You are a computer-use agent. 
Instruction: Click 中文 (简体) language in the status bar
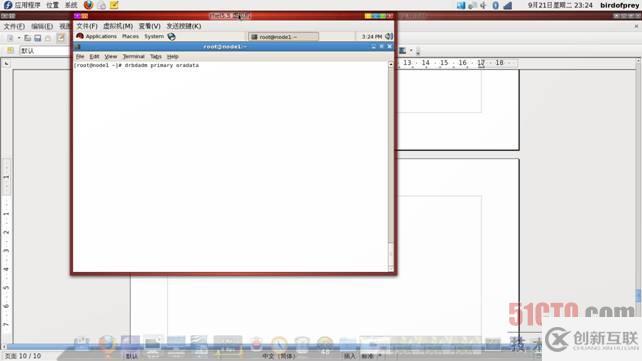pos(278,356)
